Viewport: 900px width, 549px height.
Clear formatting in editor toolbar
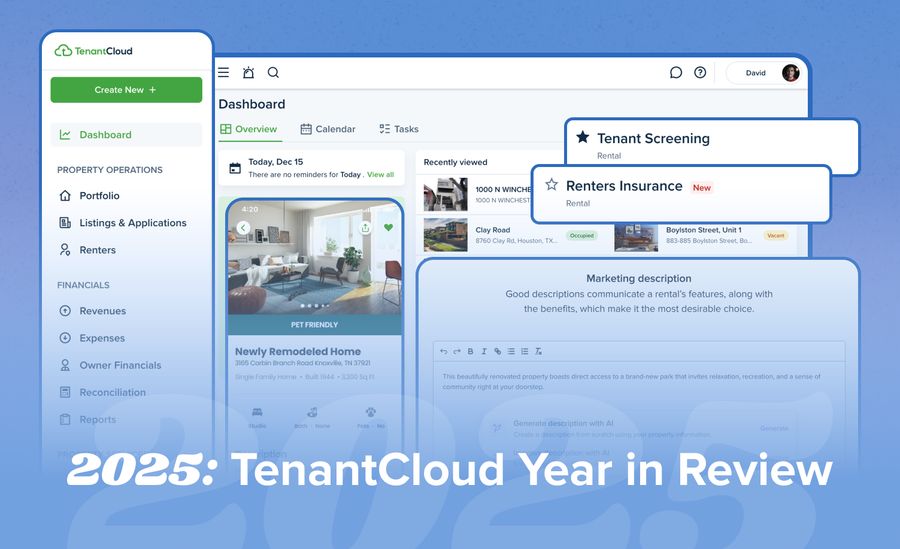(538, 351)
